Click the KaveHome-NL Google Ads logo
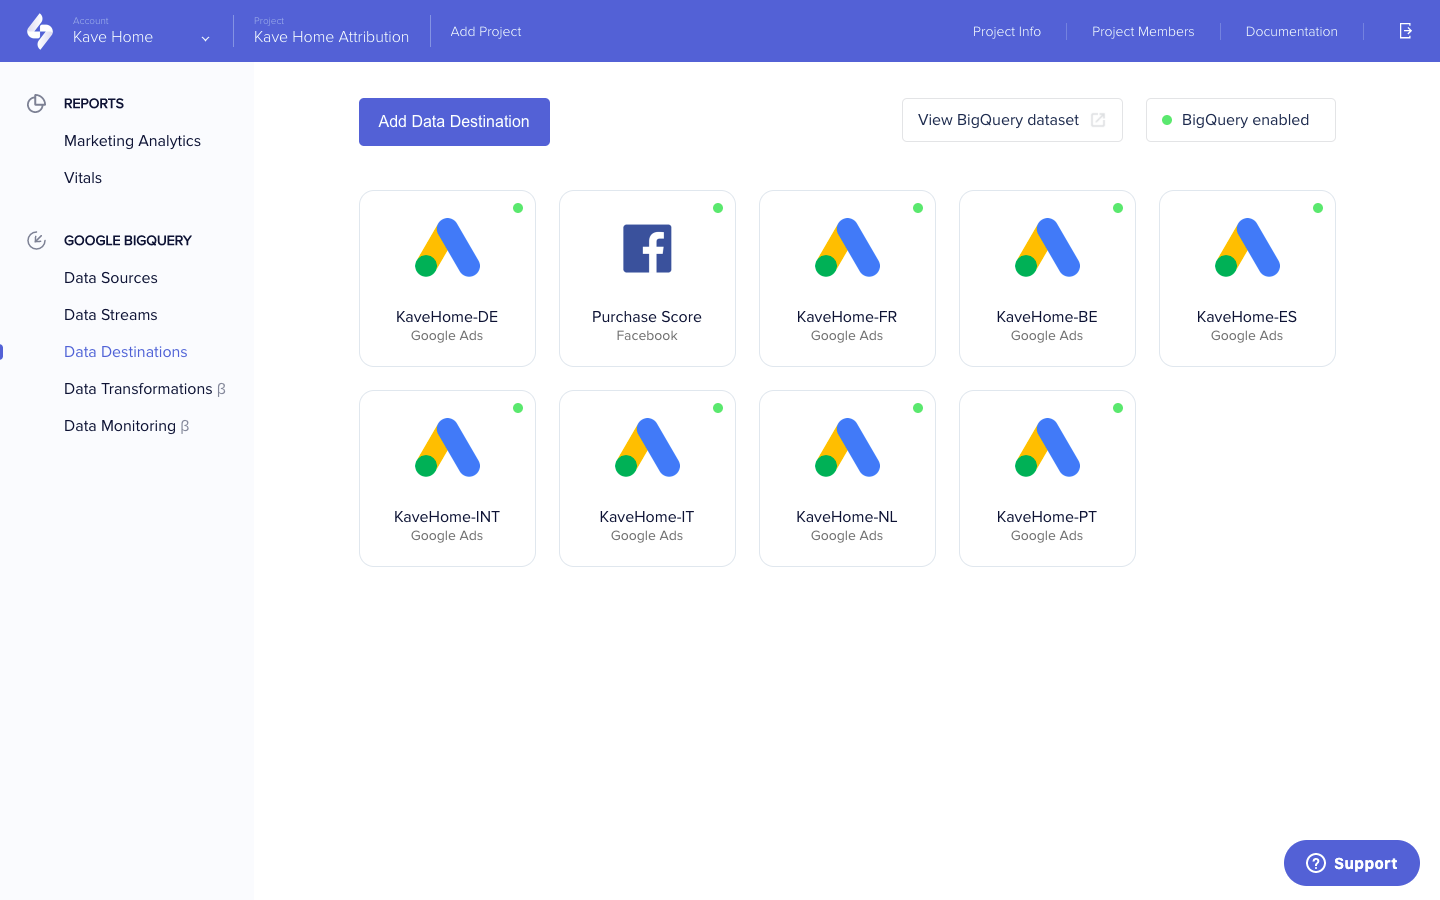This screenshot has height=900, width=1440. [847, 447]
